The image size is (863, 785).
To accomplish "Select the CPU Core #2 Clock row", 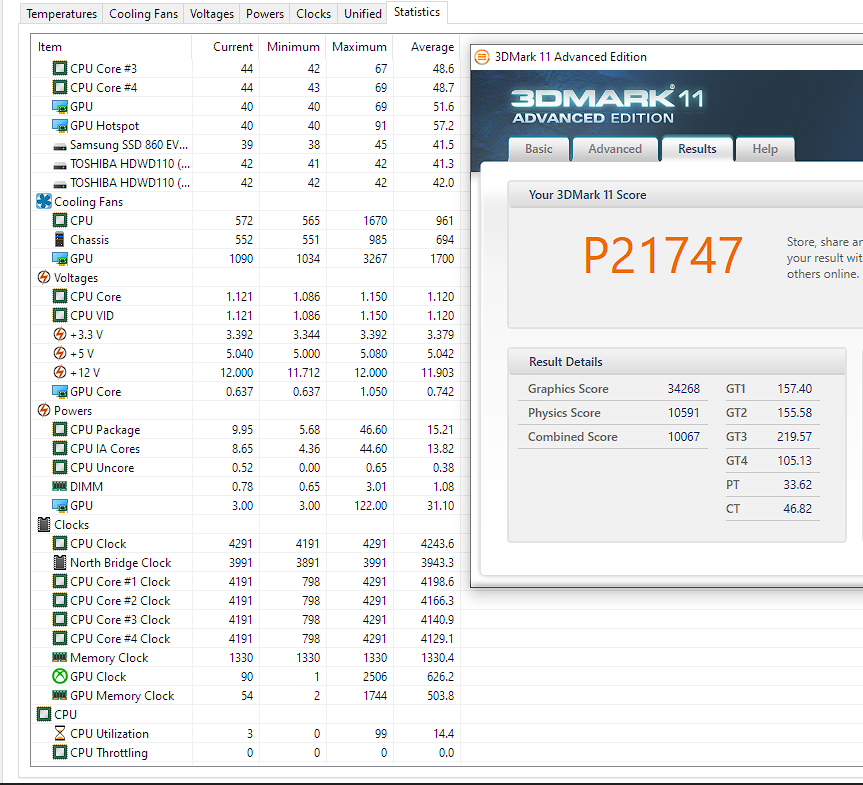I will (245, 601).
